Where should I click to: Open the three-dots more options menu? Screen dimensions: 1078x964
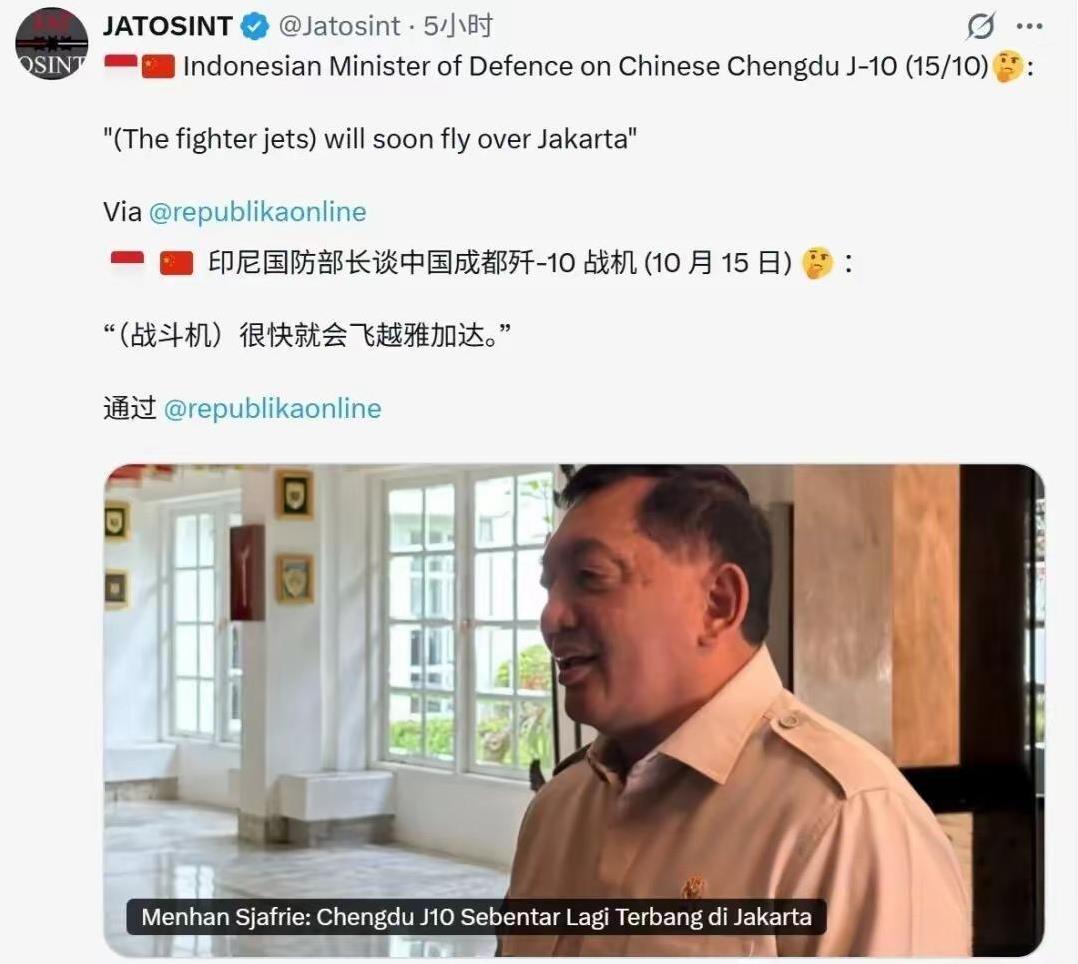(1028, 27)
